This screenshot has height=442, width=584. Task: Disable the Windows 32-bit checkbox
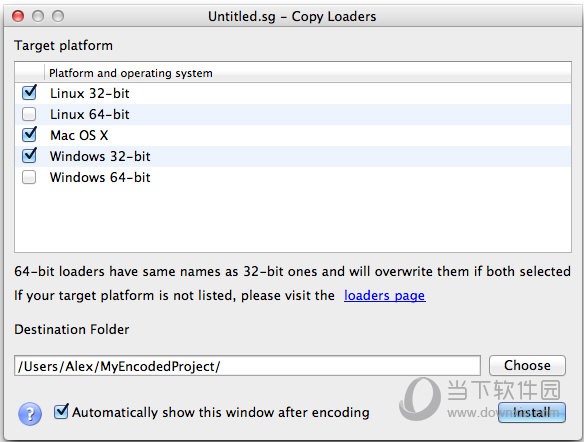[x=29, y=156]
